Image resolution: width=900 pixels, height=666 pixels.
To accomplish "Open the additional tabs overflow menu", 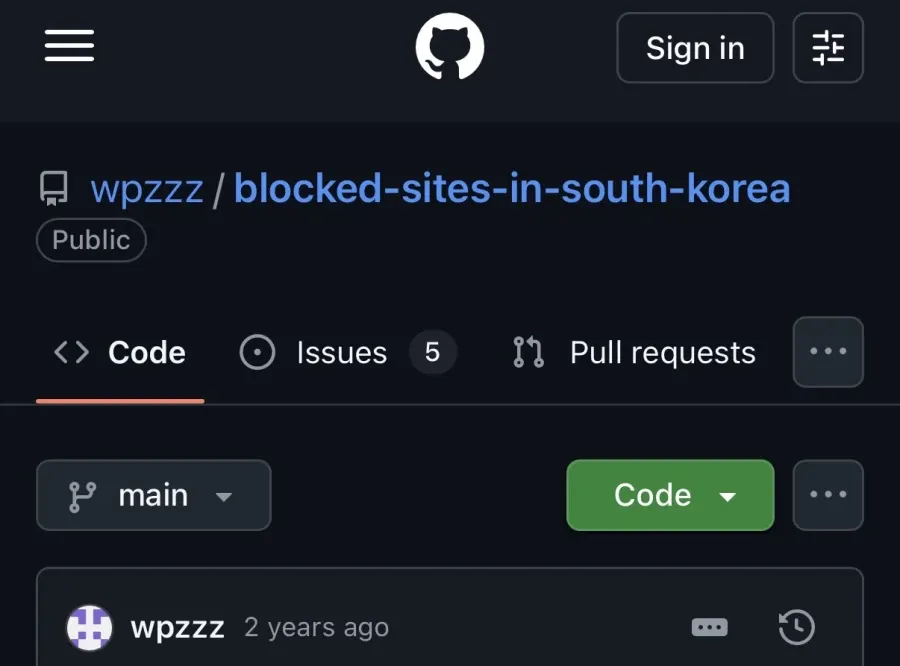I will pos(828,351).
